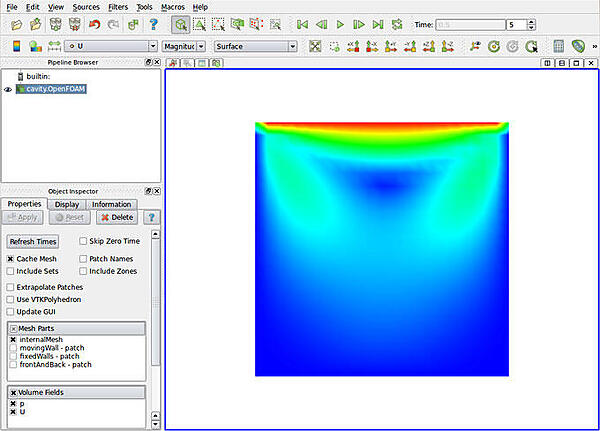Click the Refresh Times button

[x=33, y=241]
